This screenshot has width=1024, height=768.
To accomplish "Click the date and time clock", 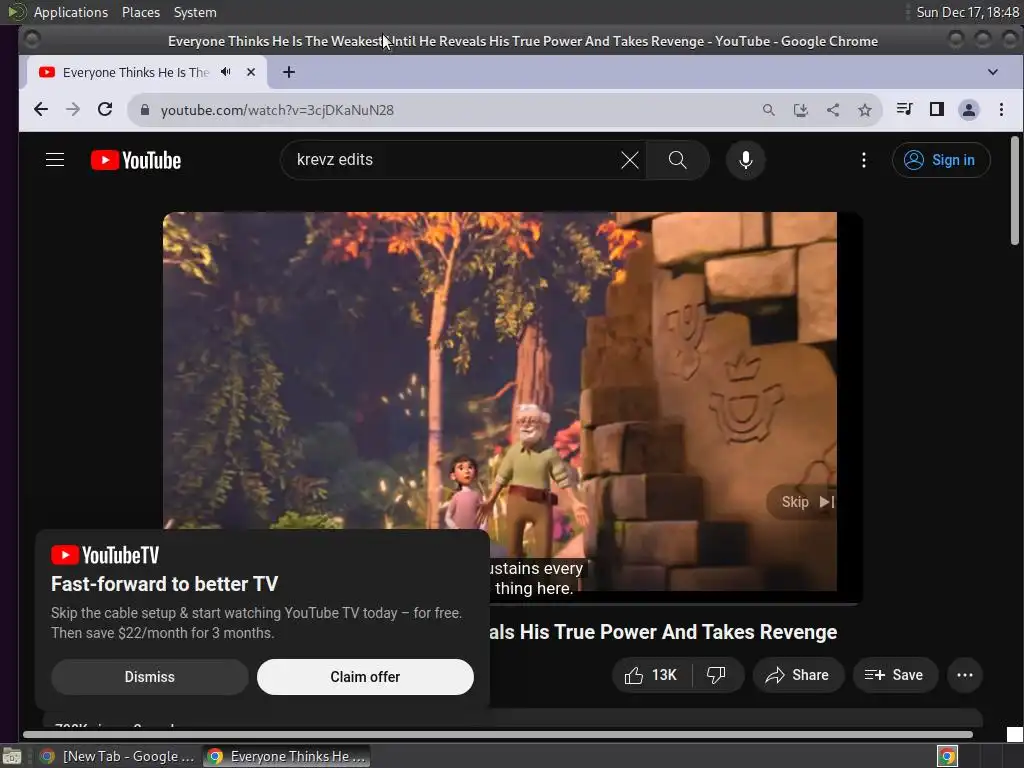I will point(967,12).
